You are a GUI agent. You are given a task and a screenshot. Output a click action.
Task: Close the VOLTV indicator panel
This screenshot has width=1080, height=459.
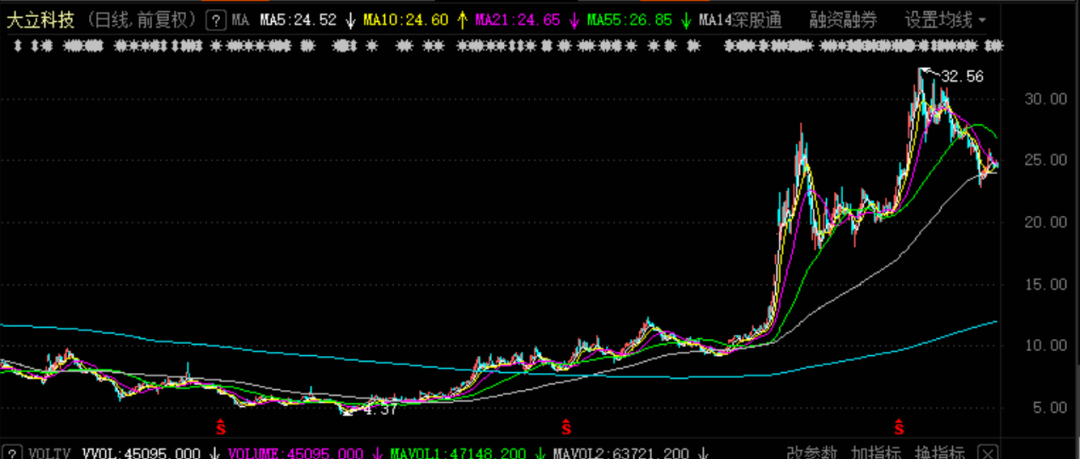click(988, 453)
